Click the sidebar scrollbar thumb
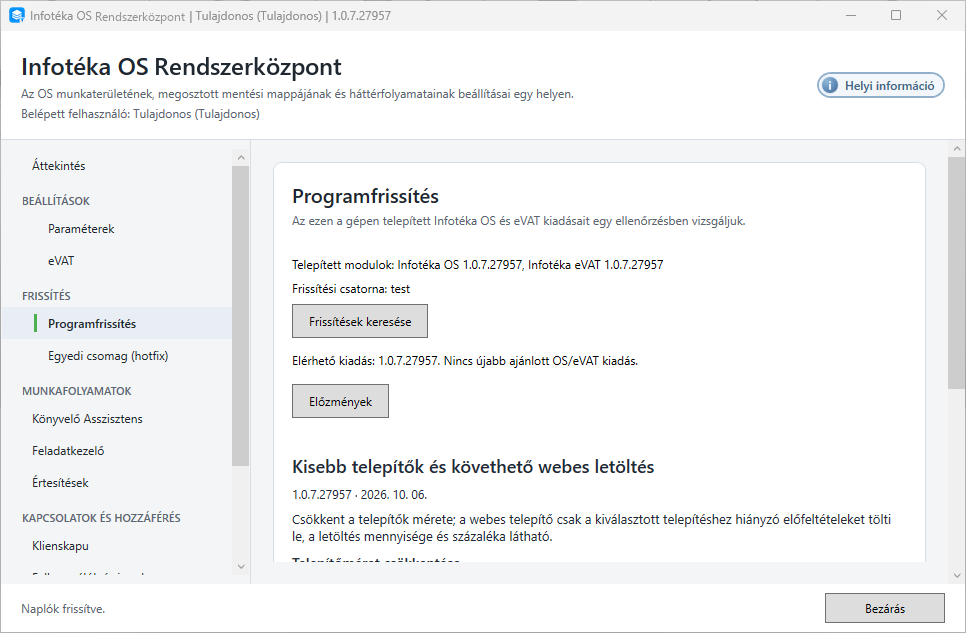This screenshot has height=633, width=966. (241, 316)
